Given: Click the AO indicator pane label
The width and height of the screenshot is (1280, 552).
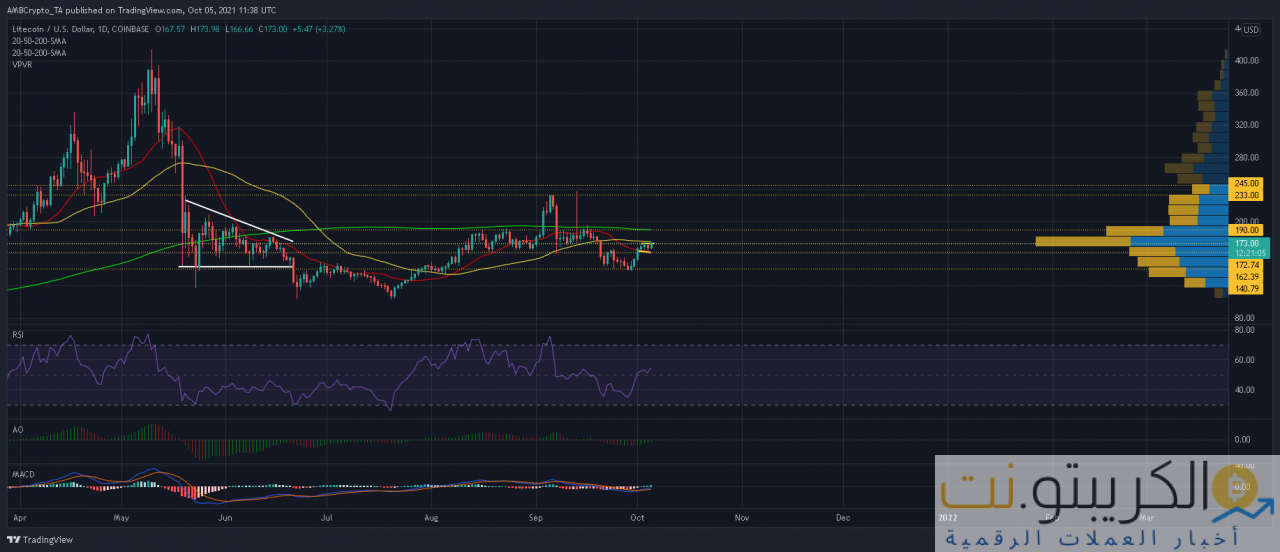Looking at the screenshot, I should click(x=17, y=429).
